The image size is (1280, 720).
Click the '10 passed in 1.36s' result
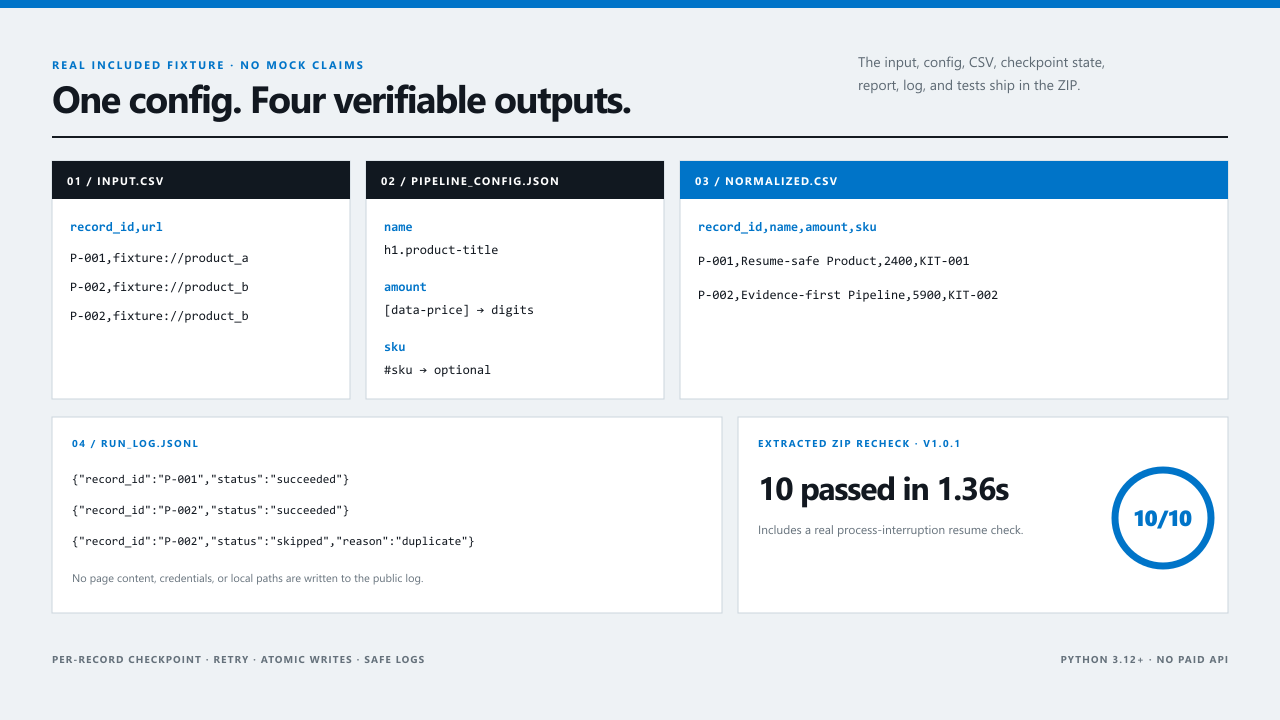coord(883,489)
